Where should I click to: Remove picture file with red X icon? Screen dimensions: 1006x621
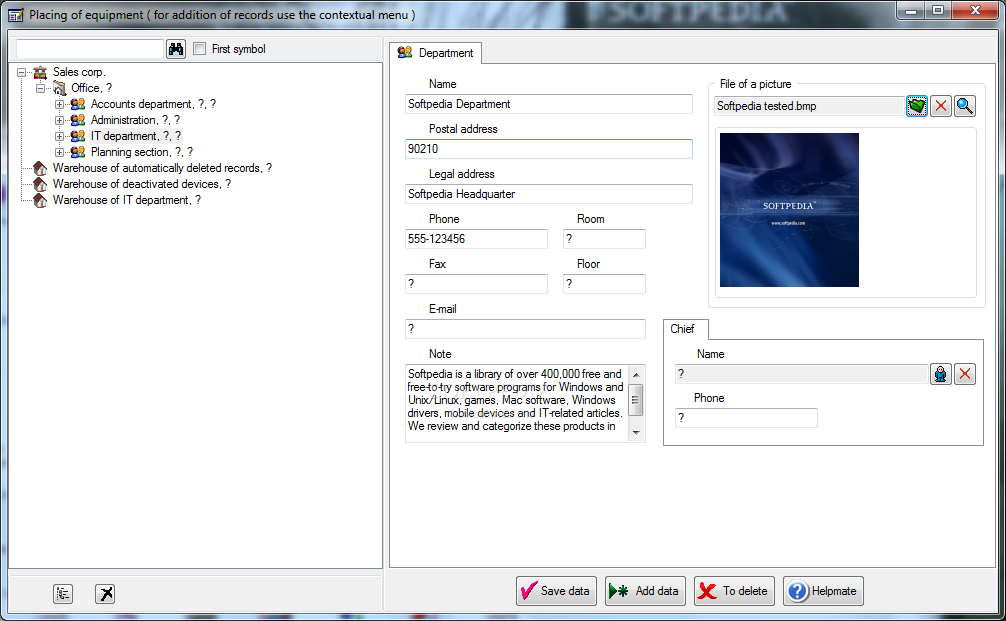point(941,106)
